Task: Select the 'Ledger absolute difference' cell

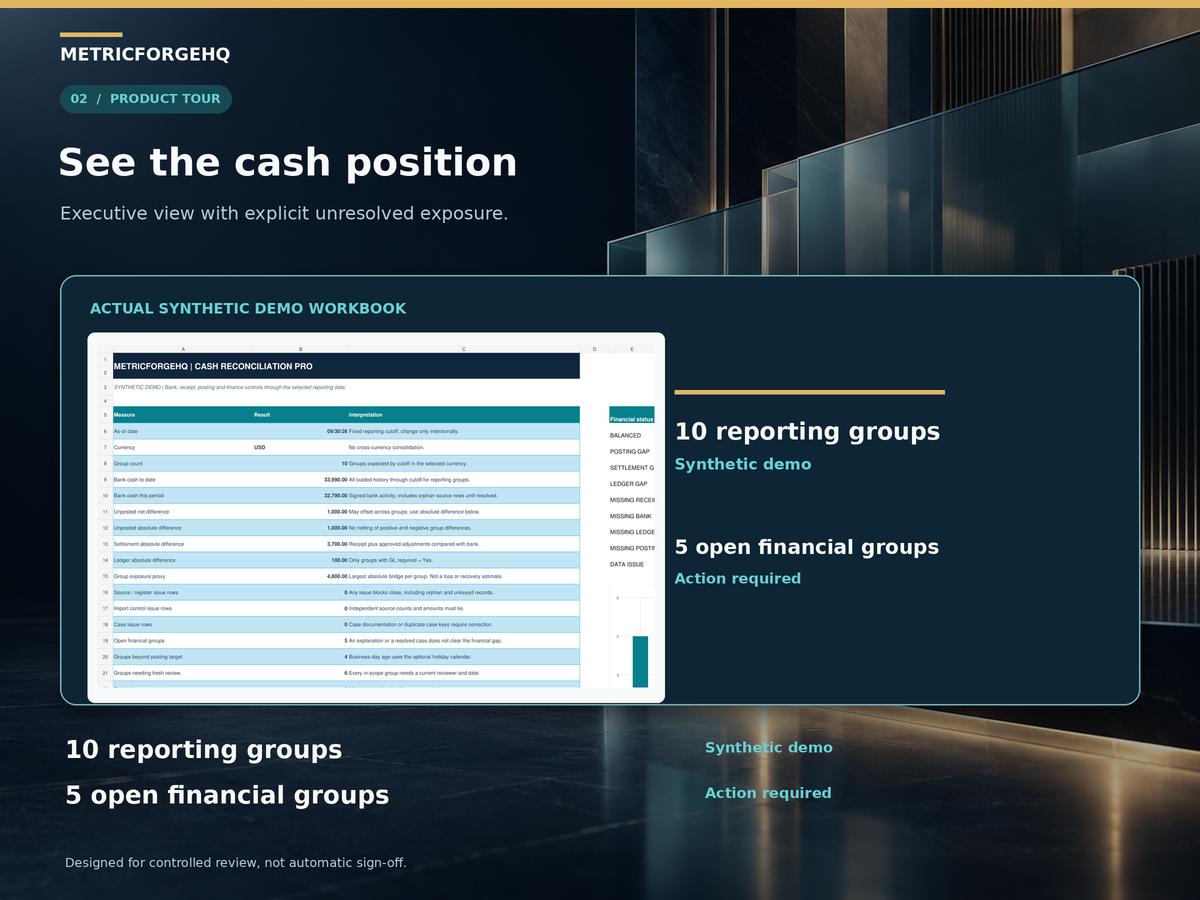Action: [182, 560]
